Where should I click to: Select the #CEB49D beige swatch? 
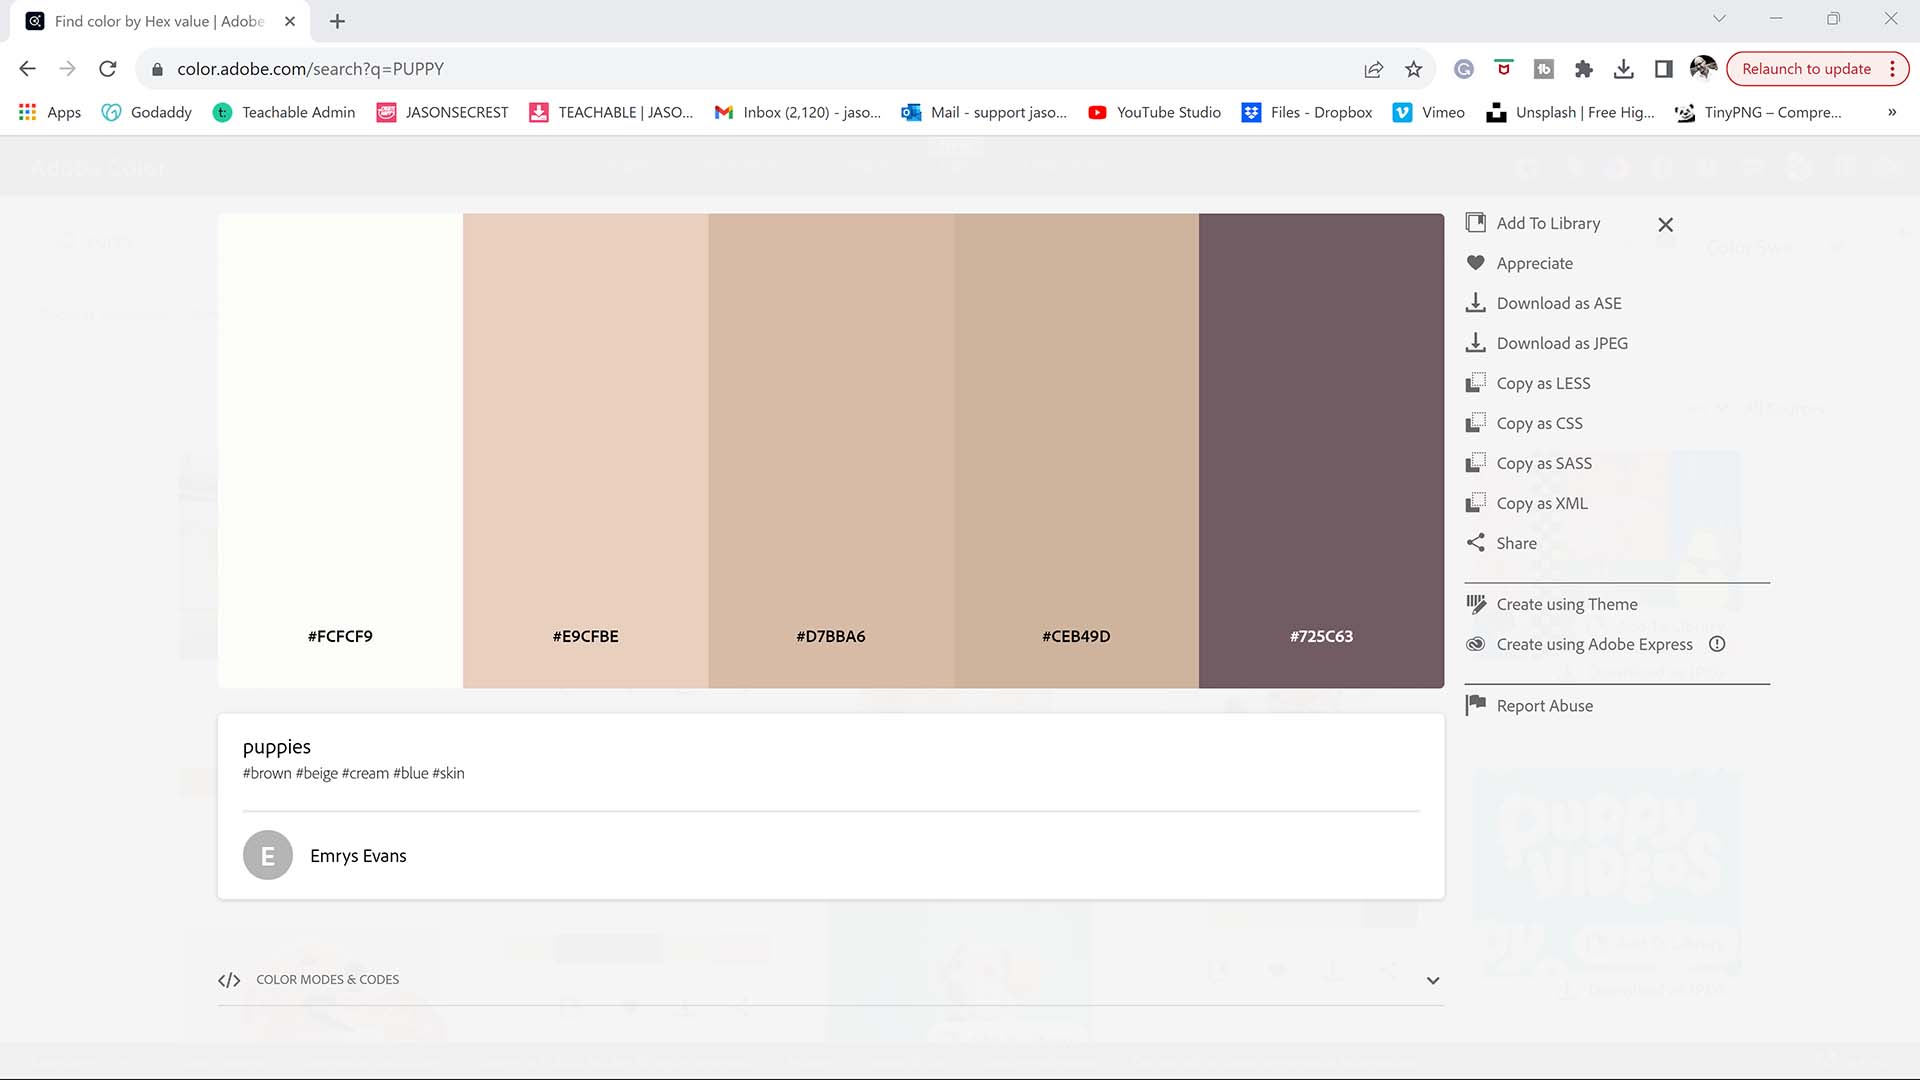(x=1076, y=450)
